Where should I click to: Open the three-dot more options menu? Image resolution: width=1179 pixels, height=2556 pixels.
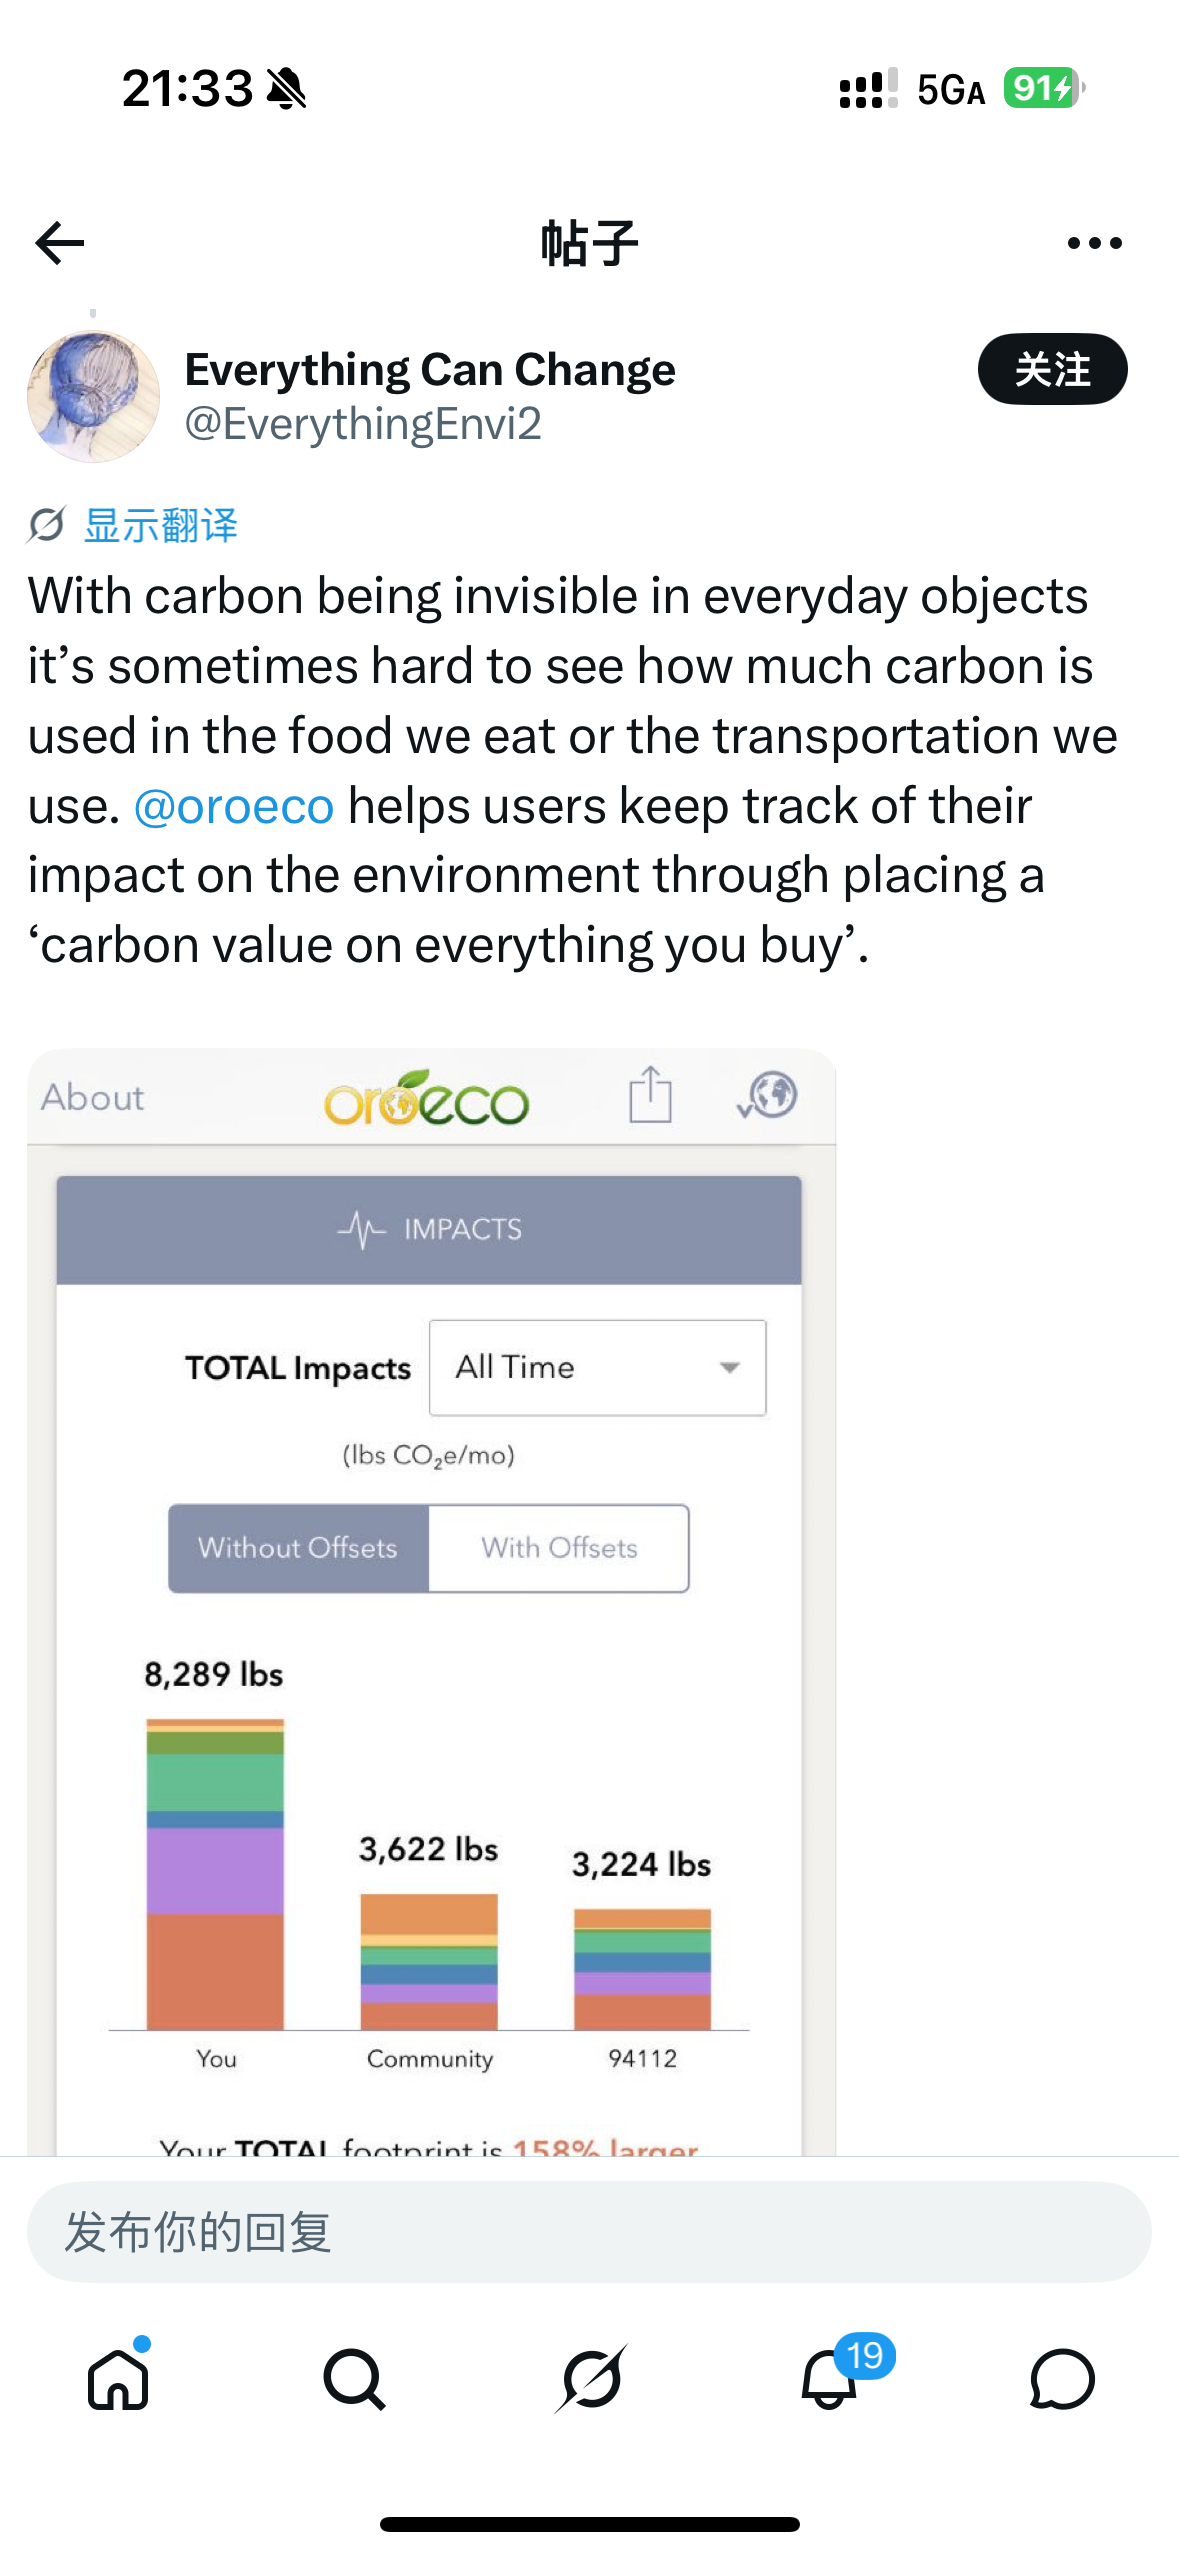coord(1094,243)
